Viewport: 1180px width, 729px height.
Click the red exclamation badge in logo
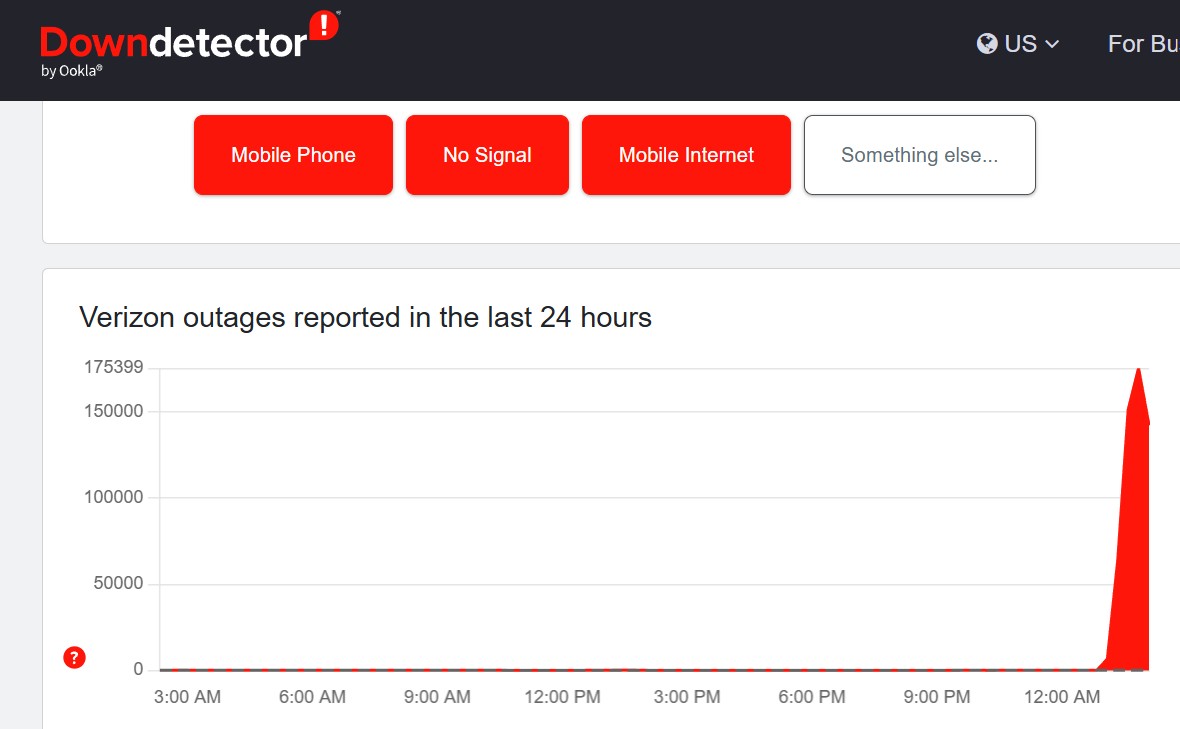coord(324,26)
